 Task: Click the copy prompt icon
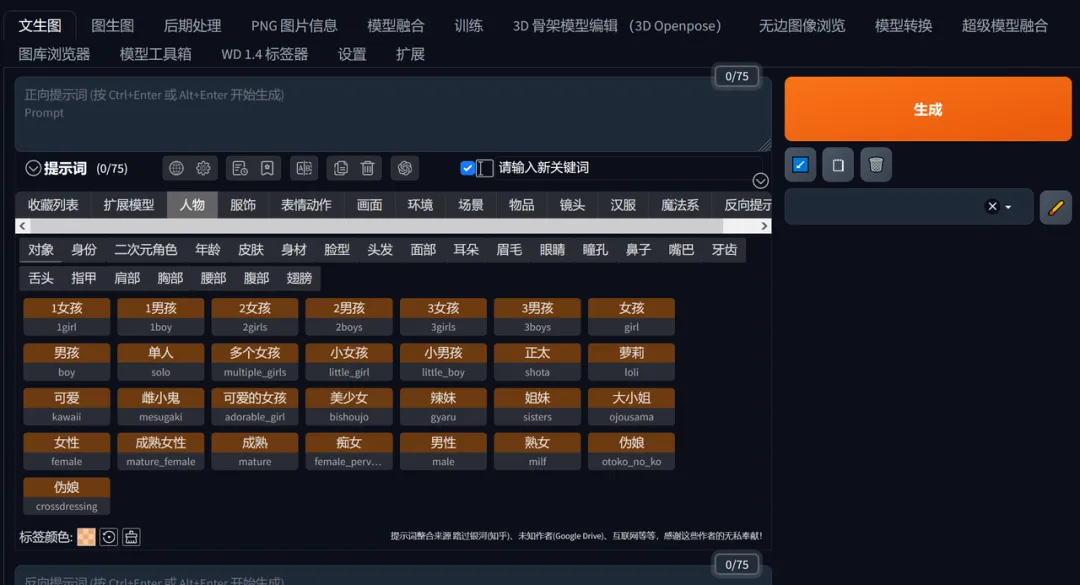click(340, 168)
